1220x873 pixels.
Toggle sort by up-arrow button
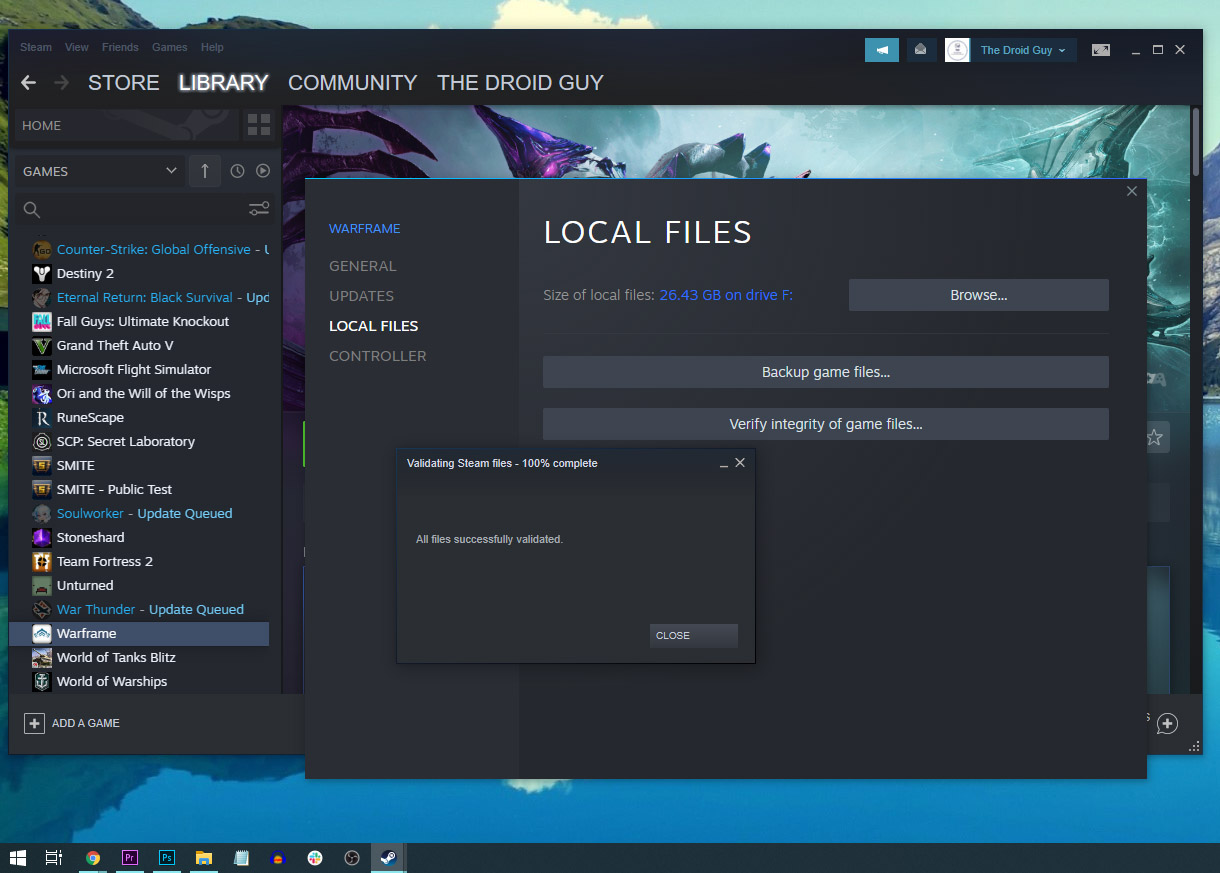(x=205, y=171)
